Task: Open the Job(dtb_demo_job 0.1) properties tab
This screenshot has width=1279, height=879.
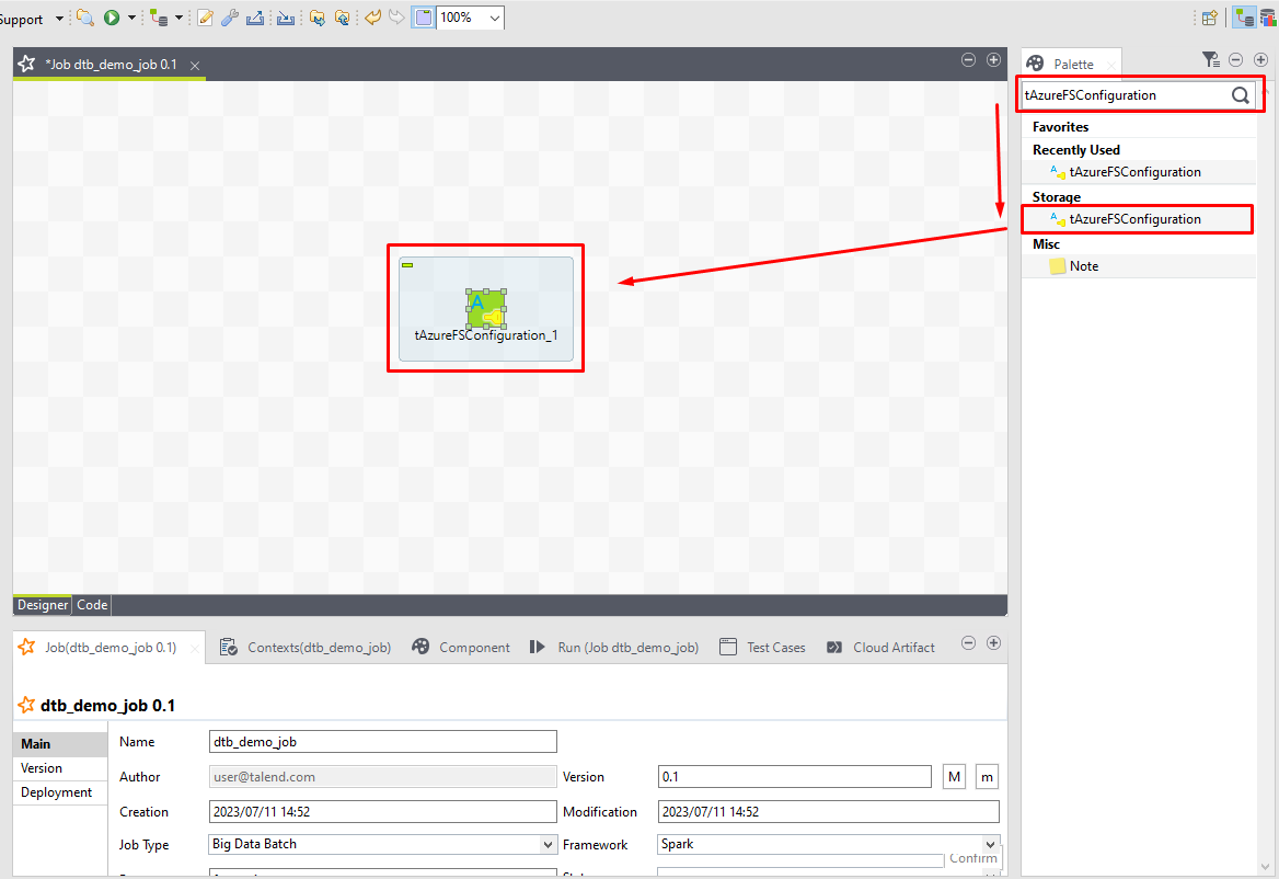Action: (x=109, y=647)
